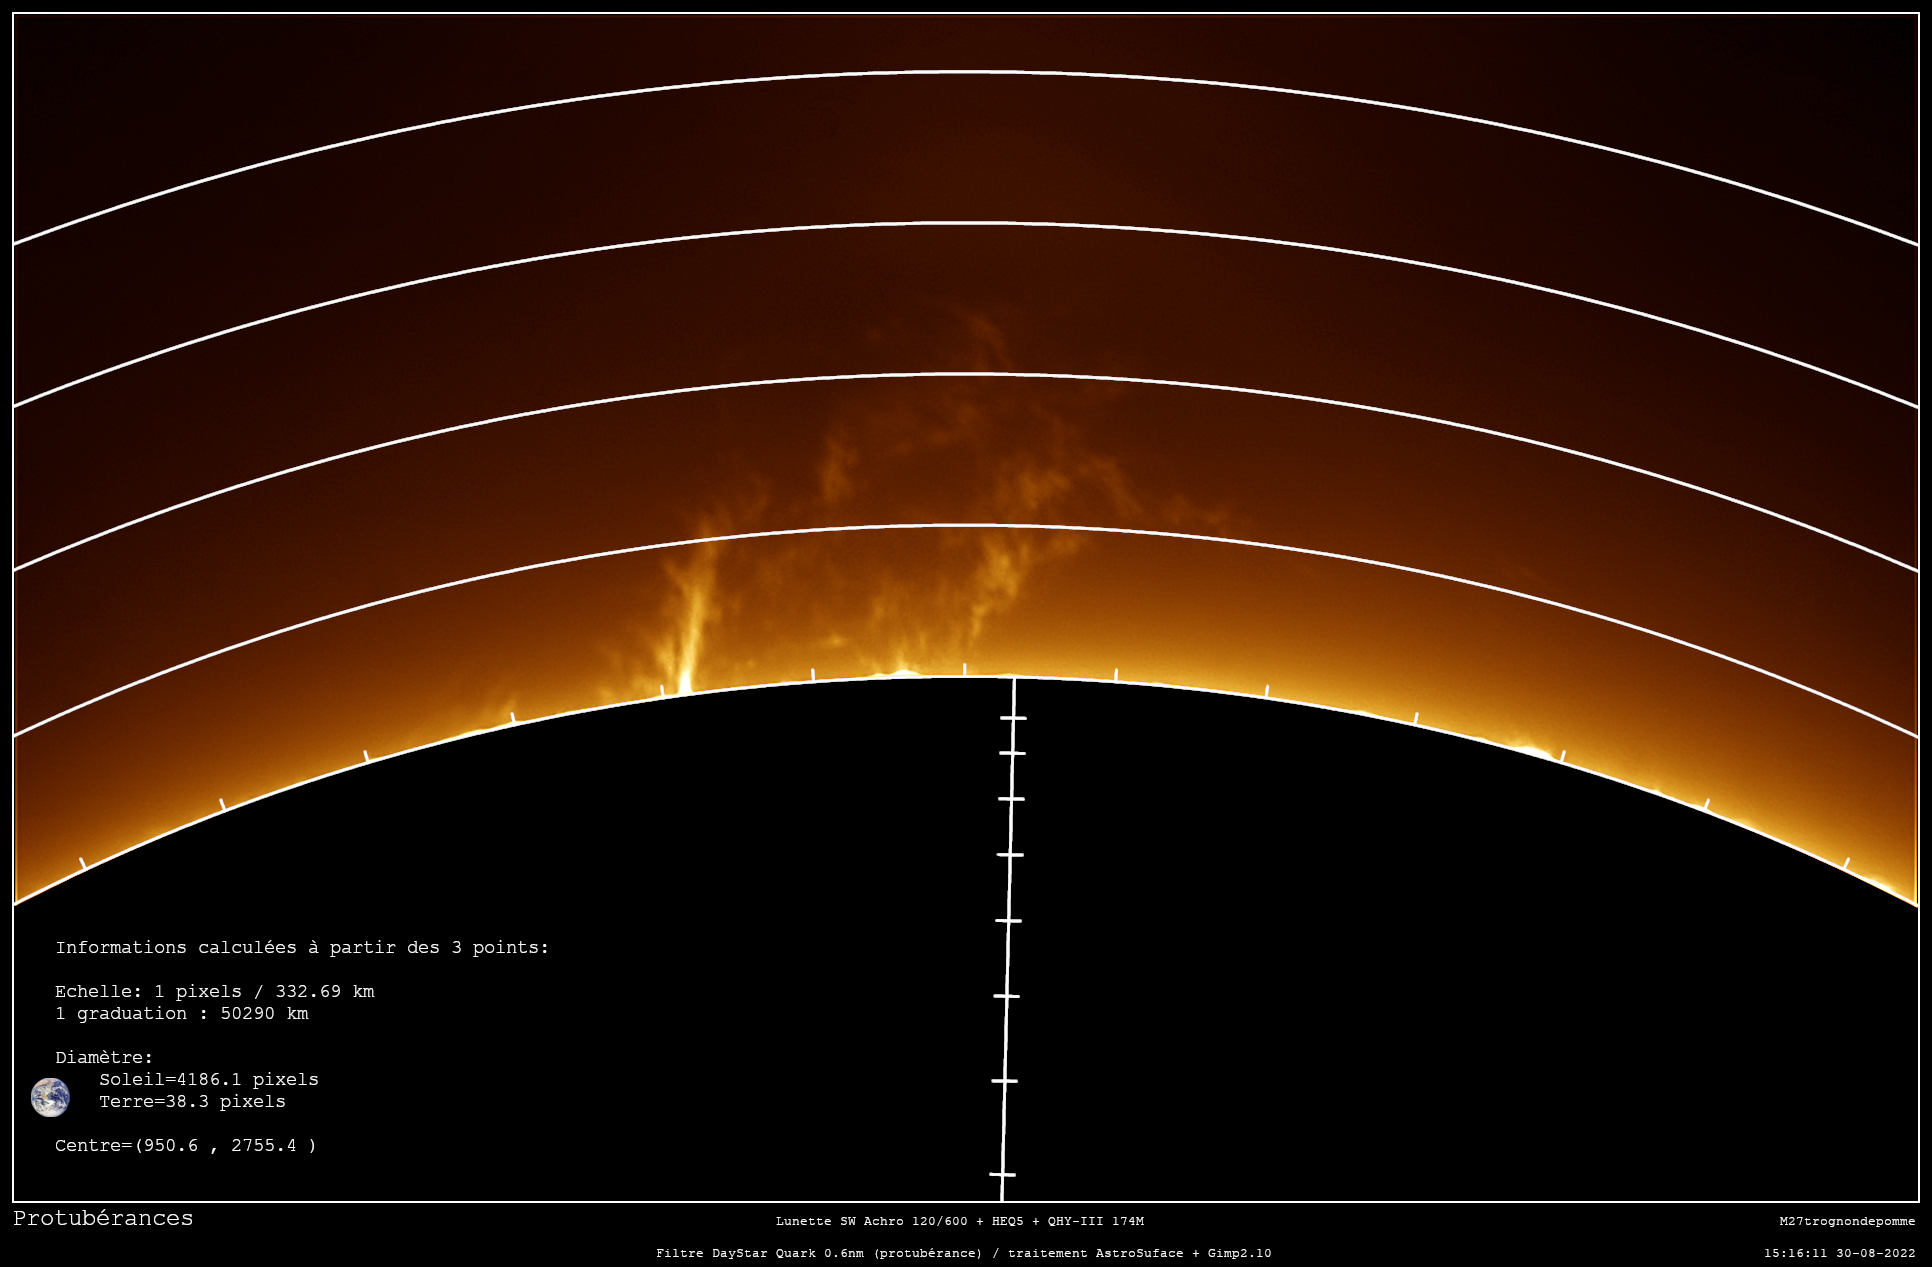Viewport: 1932px width, 1267px height.
Task: Click the faint diffuse cloud above the second arc
Action: (x=985, y=335)
